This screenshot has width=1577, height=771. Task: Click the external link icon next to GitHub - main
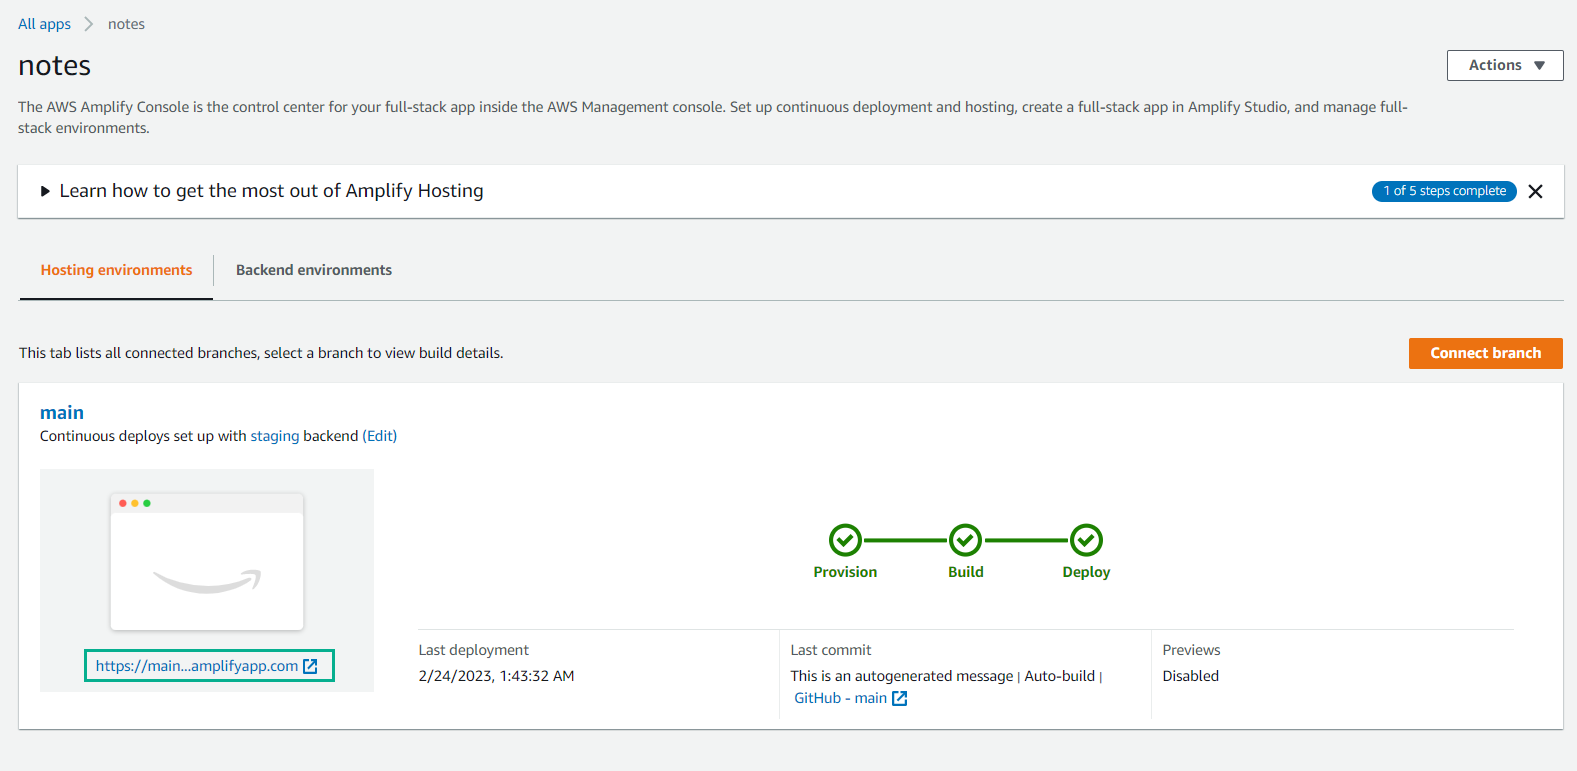click(900, 698)
